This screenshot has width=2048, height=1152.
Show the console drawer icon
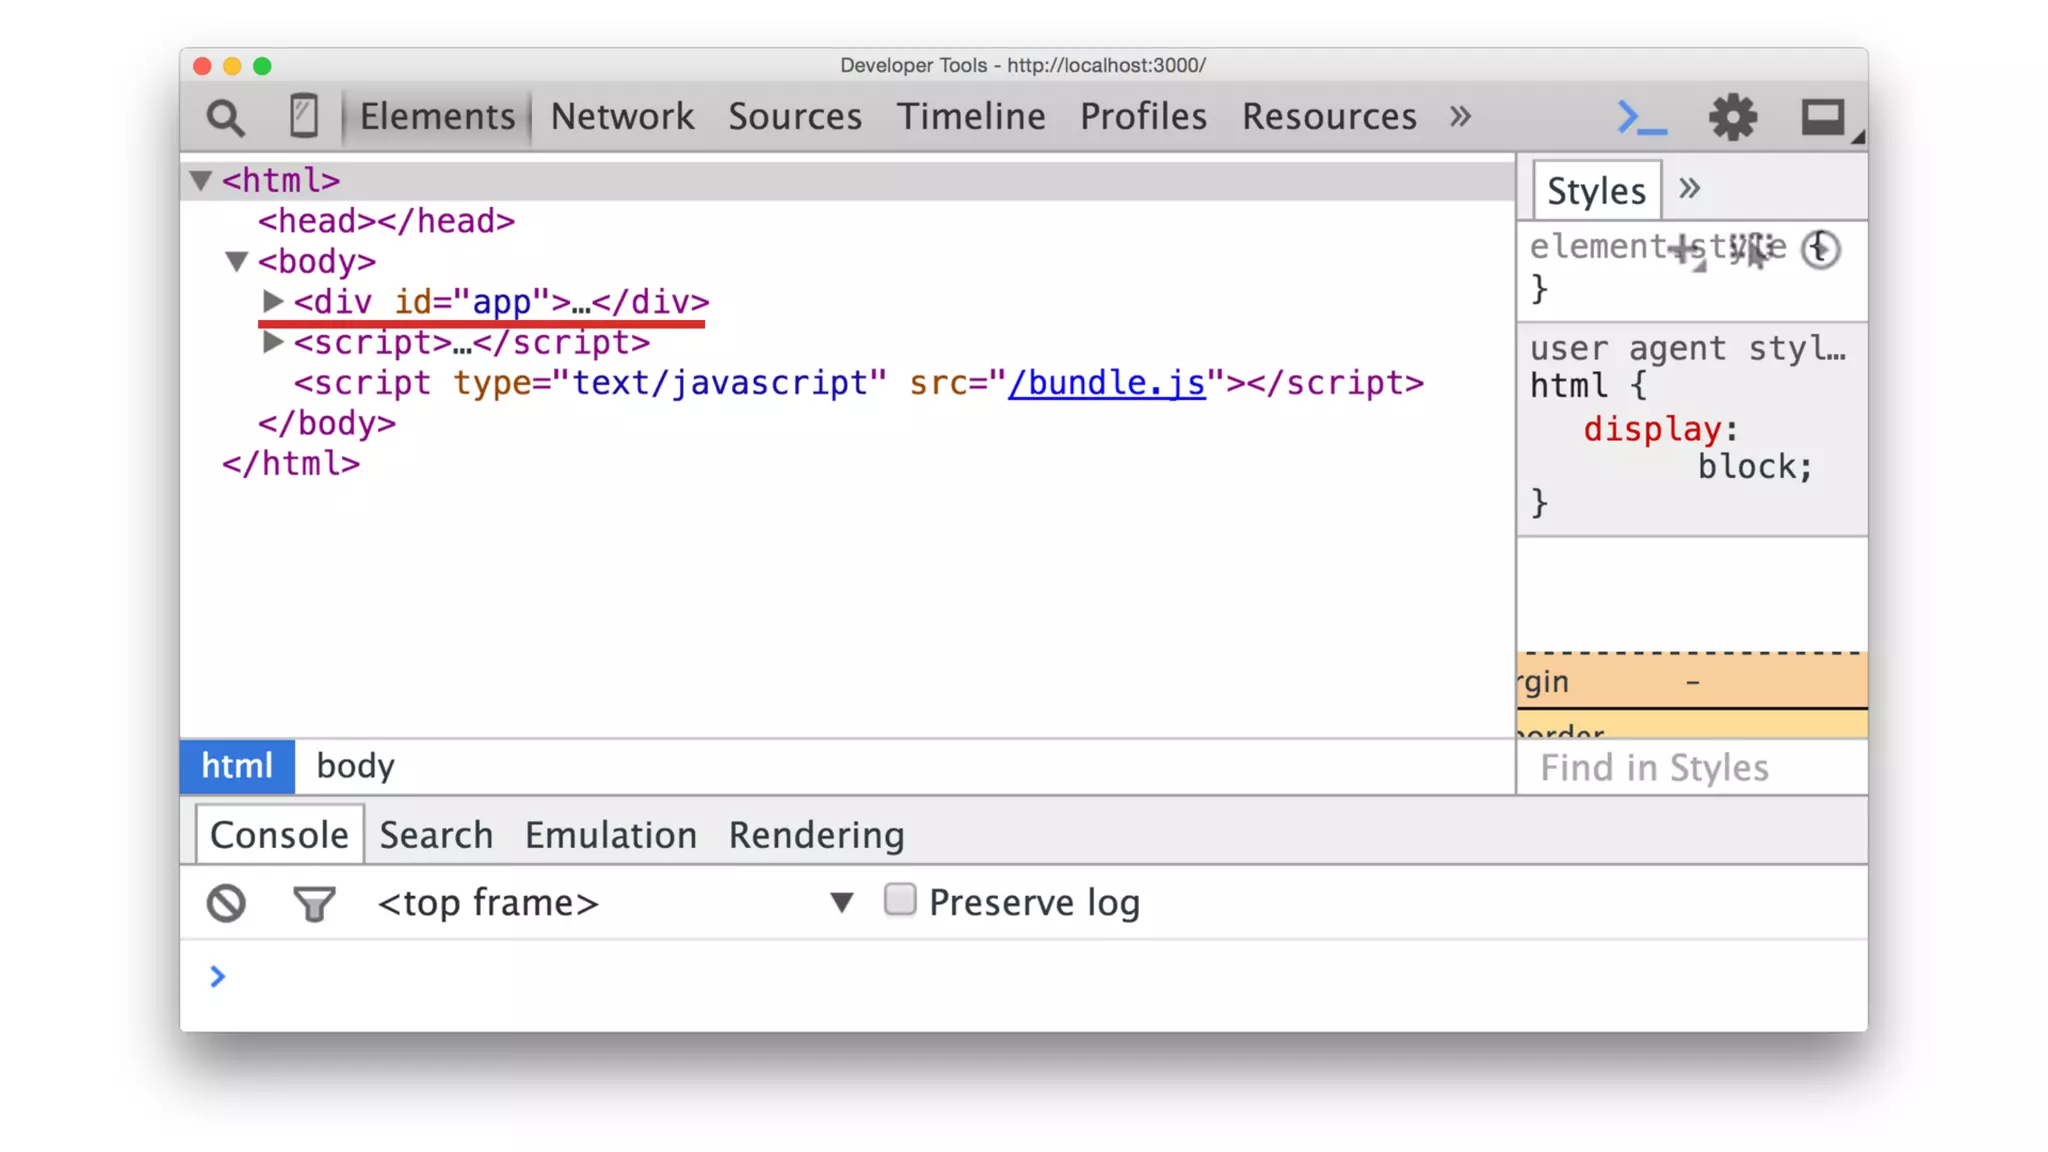click(x=1641, y=117)
